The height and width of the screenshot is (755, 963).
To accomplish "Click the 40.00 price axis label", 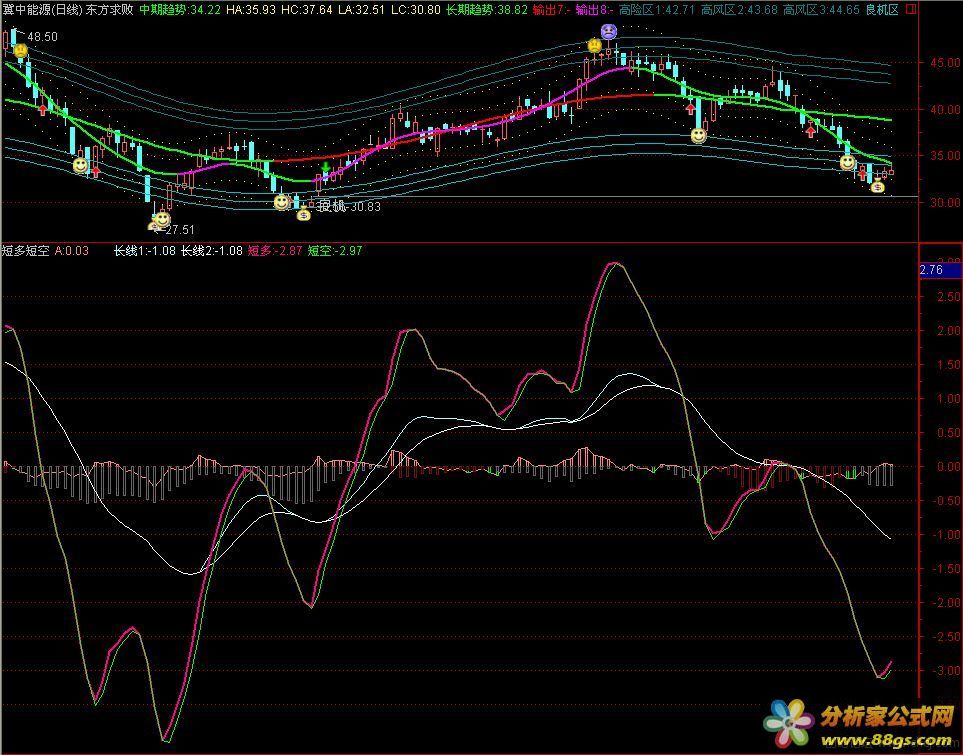I will pos(945,109).
